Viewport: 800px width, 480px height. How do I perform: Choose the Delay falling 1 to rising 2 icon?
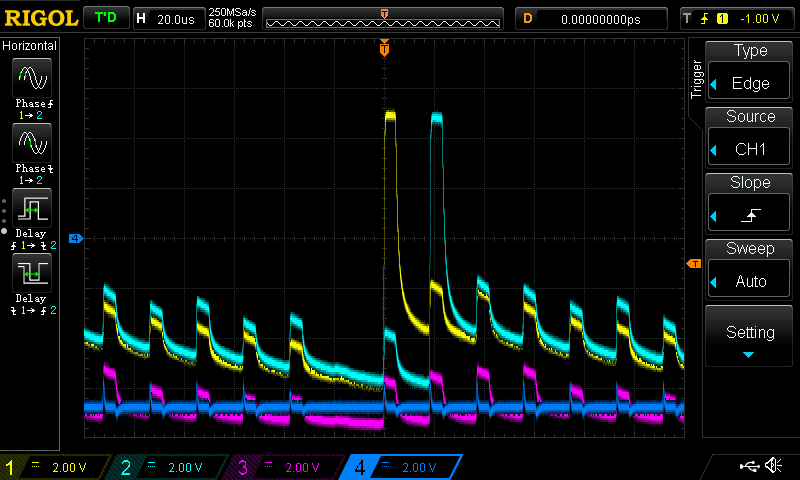tap(32, 273)
